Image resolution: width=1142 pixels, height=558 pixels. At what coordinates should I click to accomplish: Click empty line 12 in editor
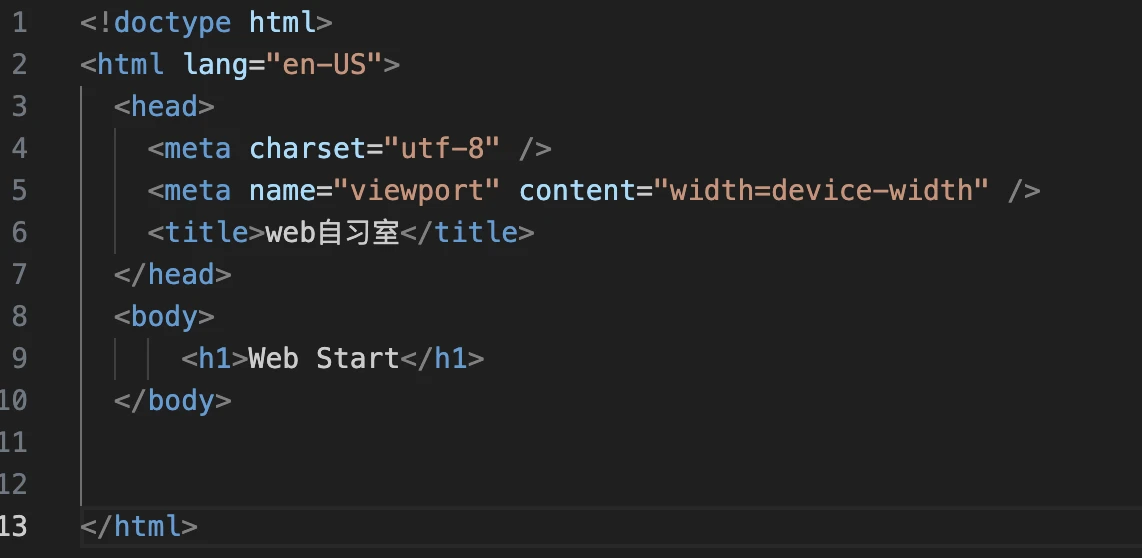(612, 484)
